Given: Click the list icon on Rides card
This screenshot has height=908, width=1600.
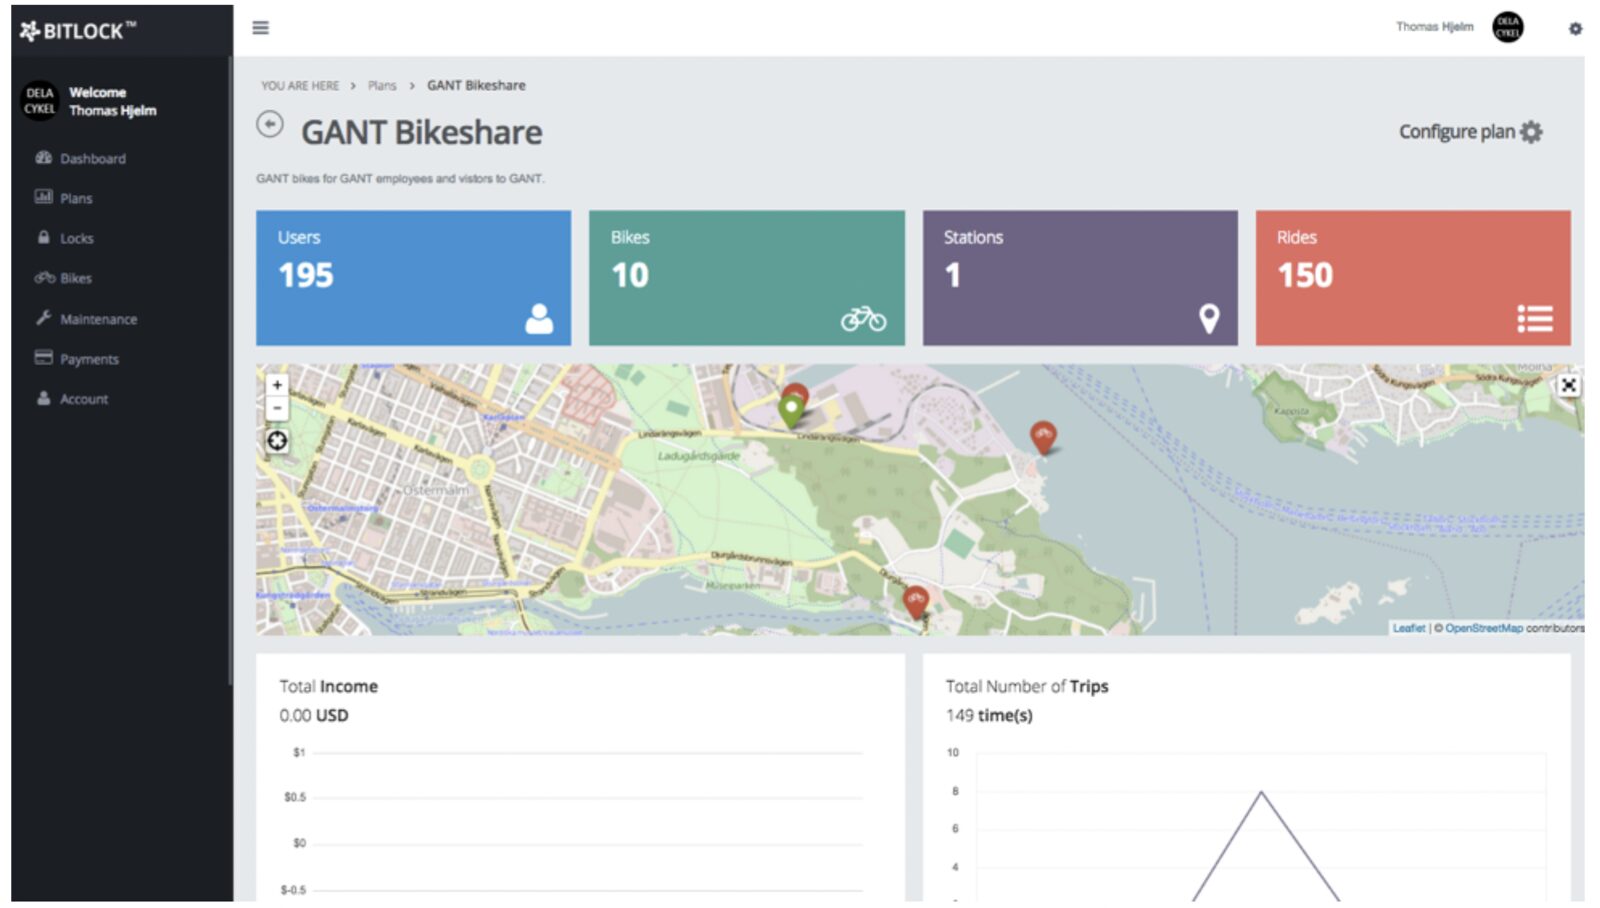Looking at the screenshot, I should [x=1535, y=318].
